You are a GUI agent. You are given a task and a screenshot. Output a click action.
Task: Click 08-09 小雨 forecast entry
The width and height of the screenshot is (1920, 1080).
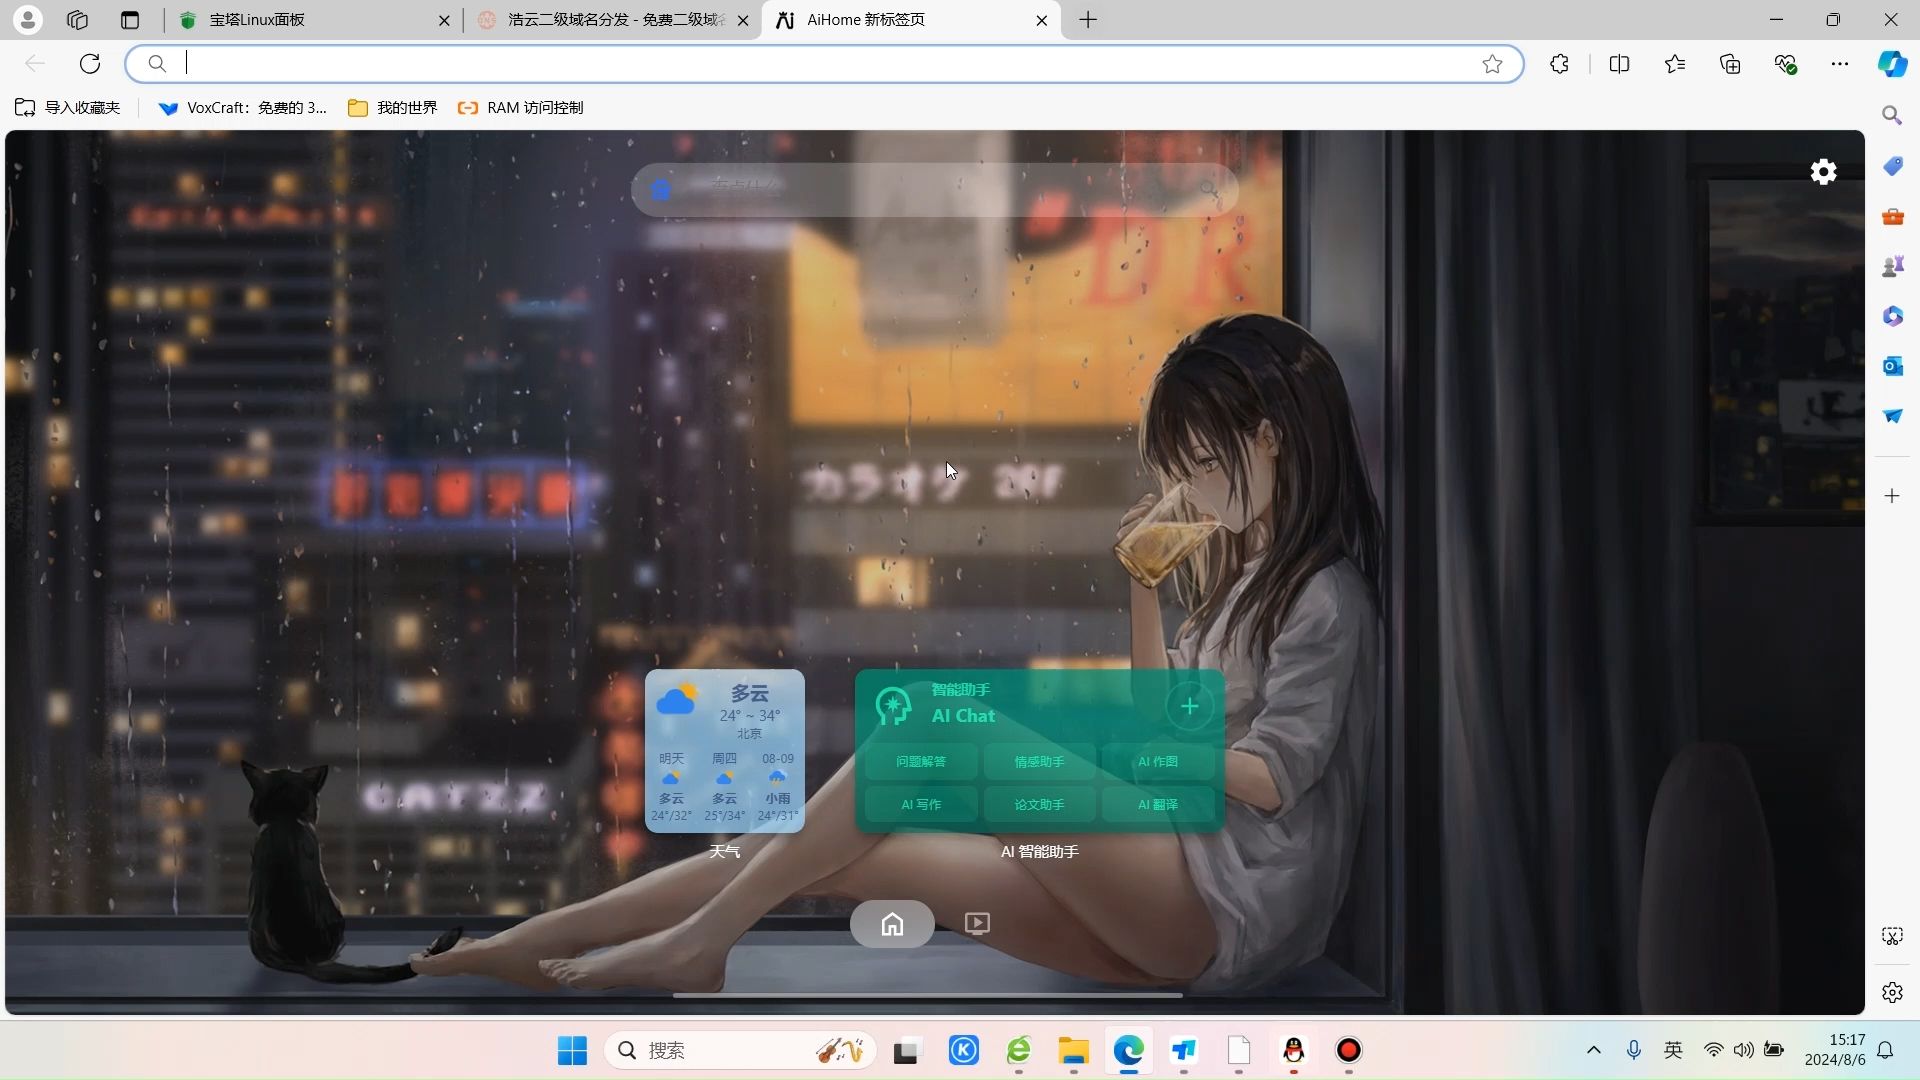(778, 787)
